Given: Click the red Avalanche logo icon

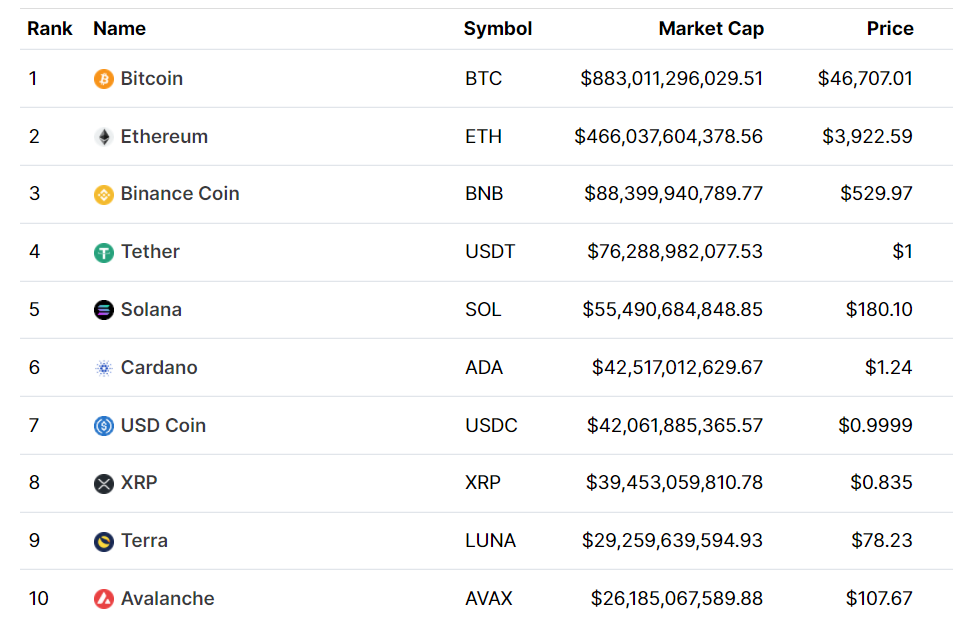Looking at the screenshot, I should (103, 599).
